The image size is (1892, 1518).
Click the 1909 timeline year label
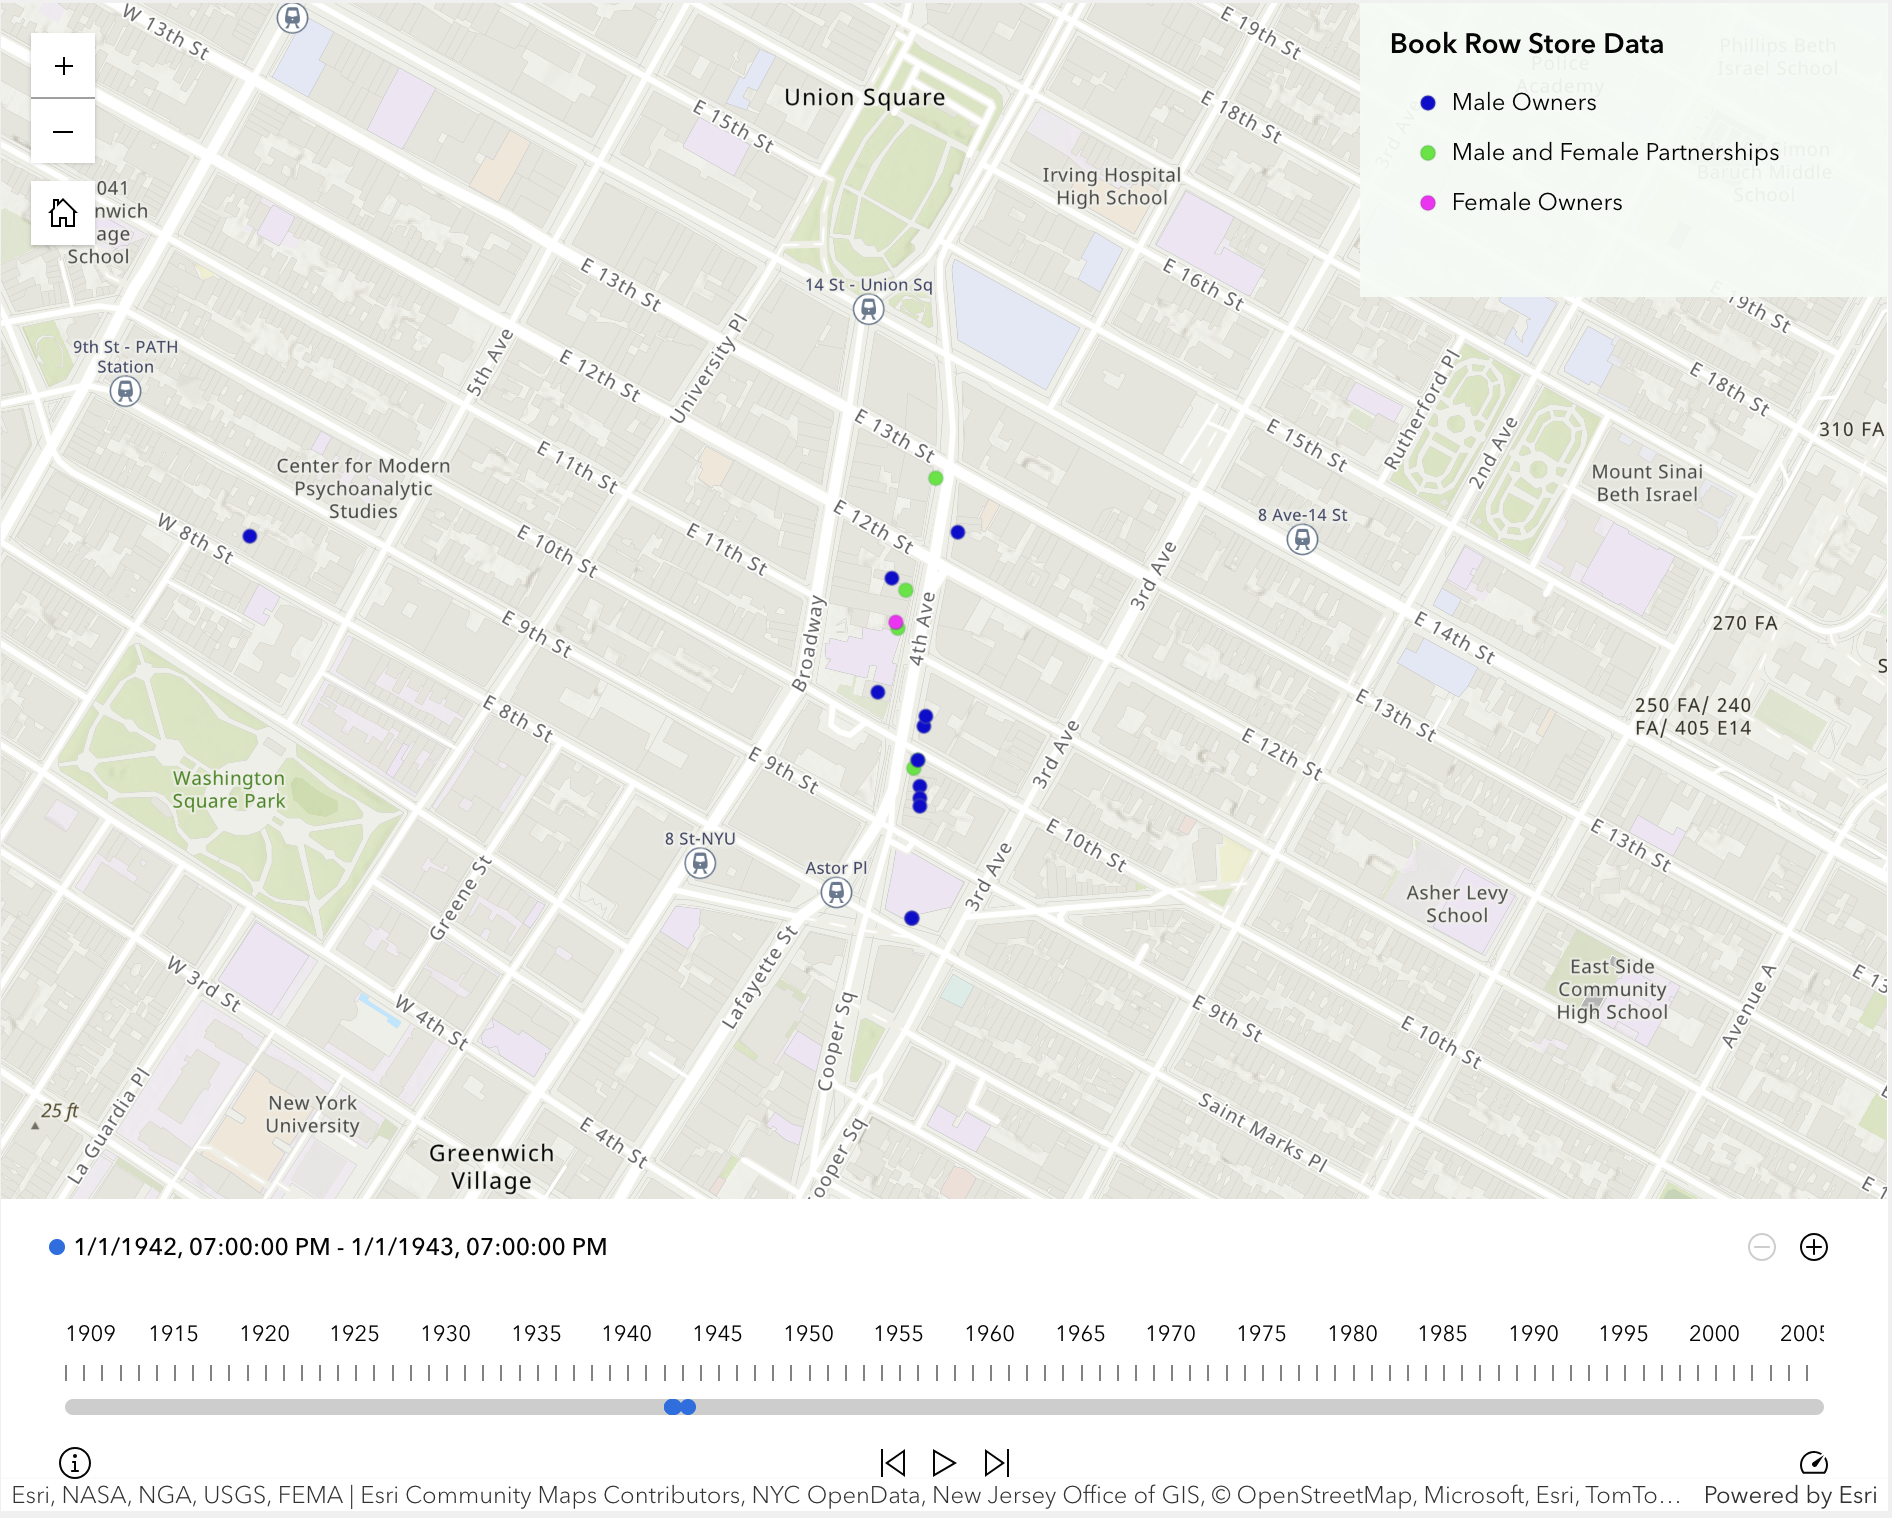(91, 1333)
